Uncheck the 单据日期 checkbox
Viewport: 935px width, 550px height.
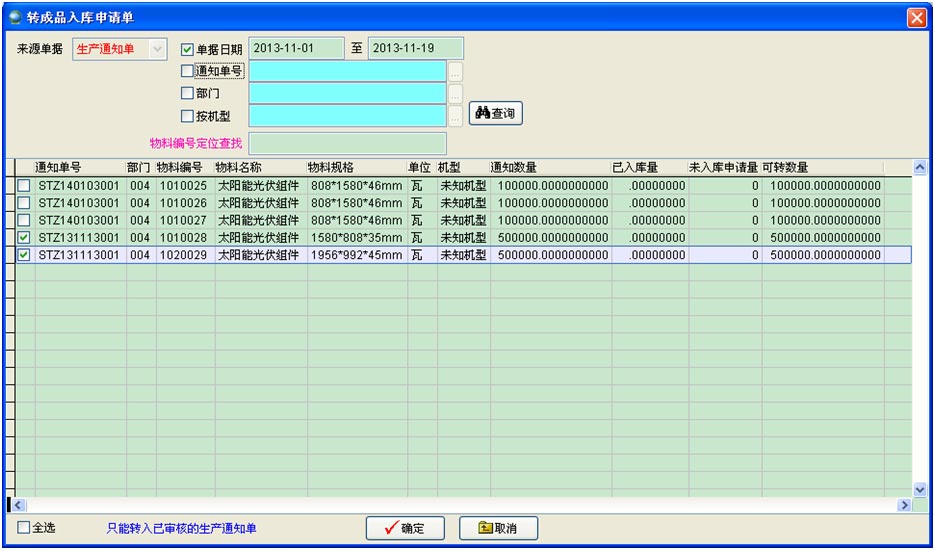pyautogui.click(x=187, y=49)
